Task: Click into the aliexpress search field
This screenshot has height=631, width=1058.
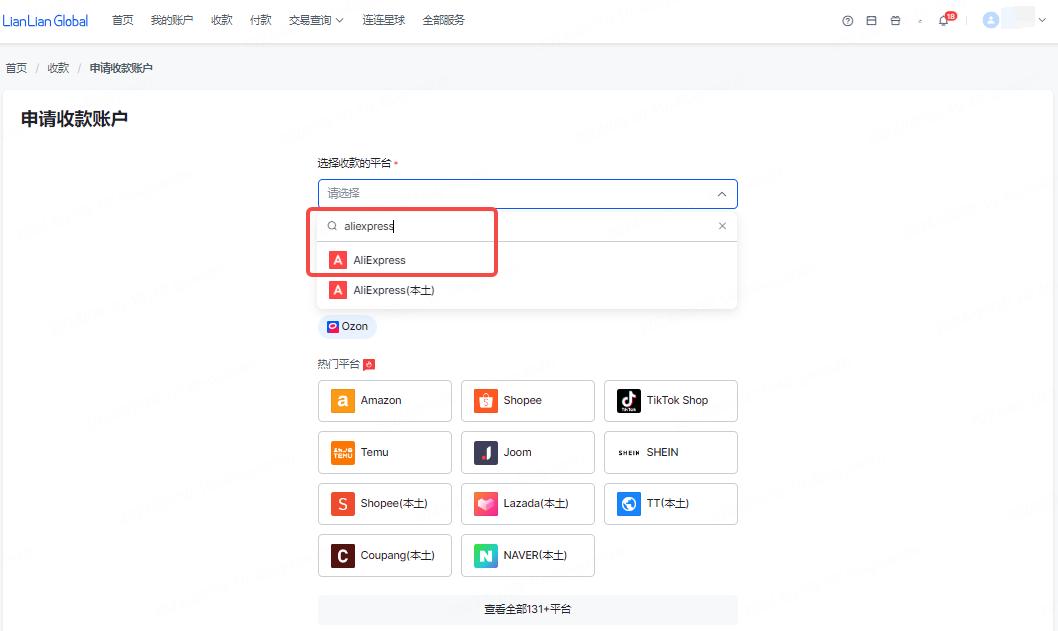Action: tap(526, 226)
